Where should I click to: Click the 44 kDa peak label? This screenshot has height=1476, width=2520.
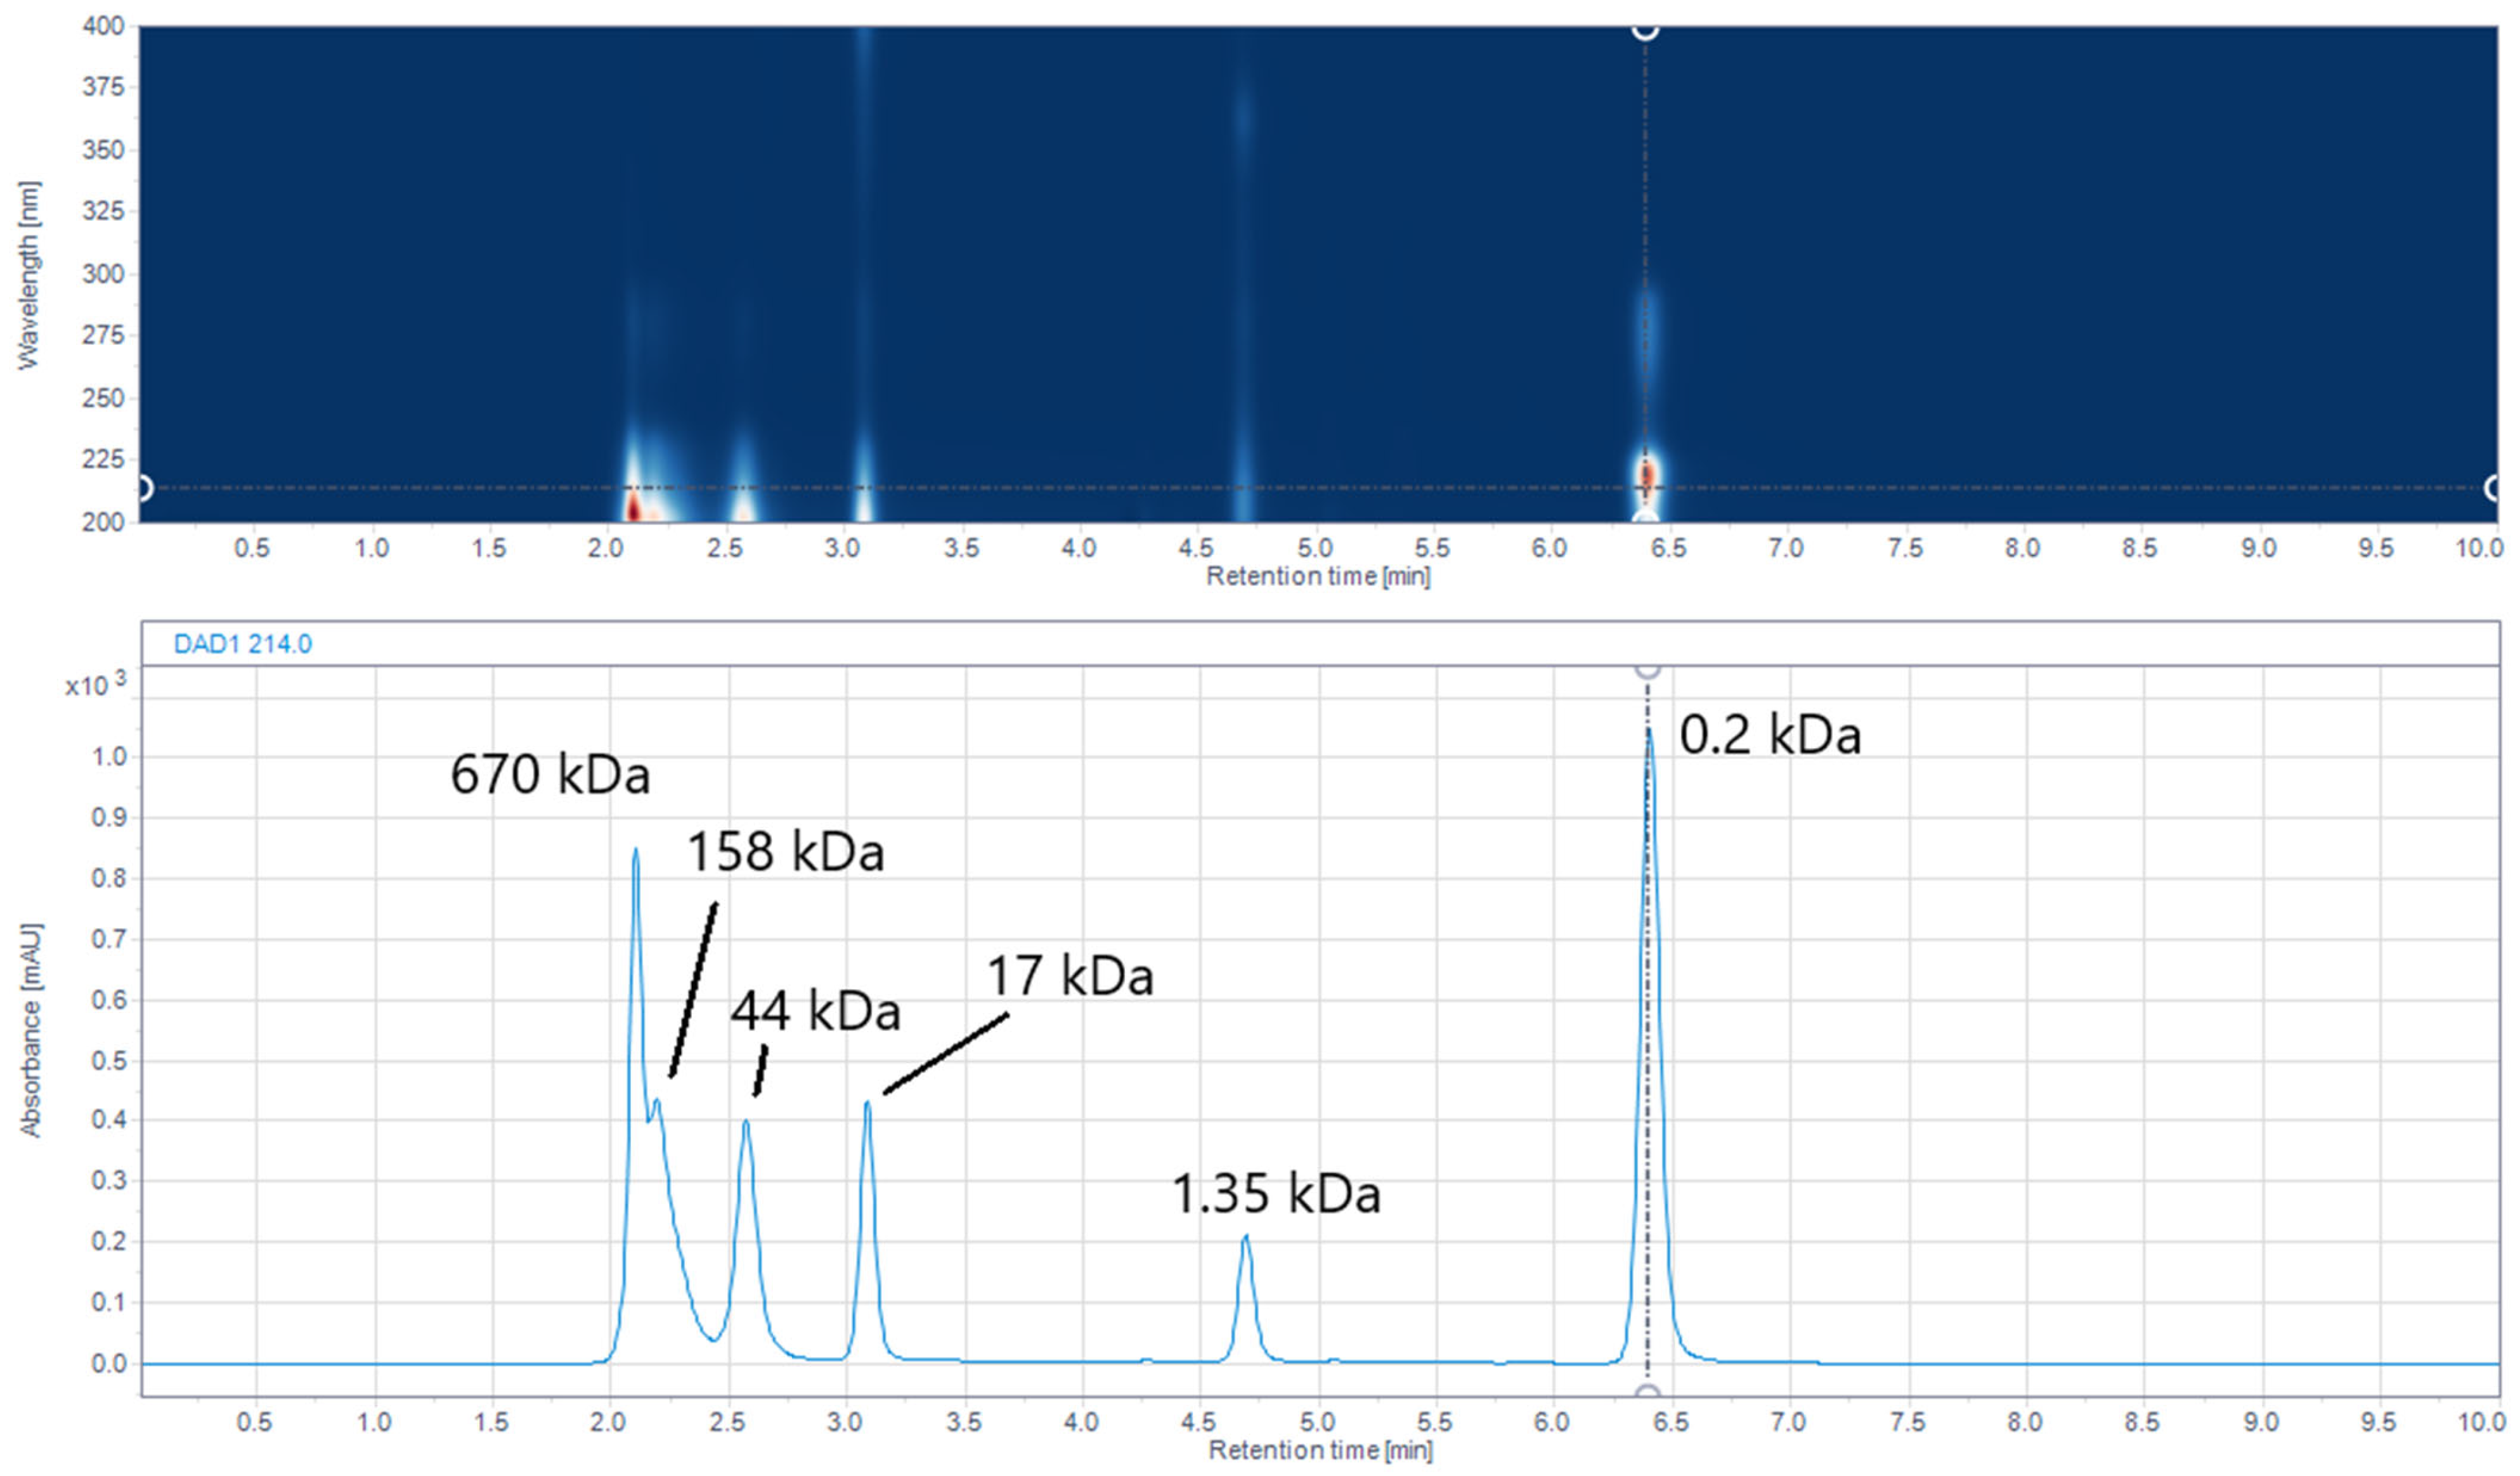[x=815, y=1010]
